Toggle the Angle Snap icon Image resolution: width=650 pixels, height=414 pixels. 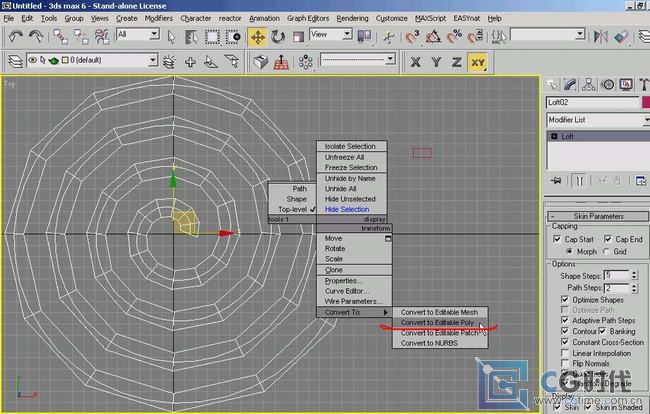433,37
